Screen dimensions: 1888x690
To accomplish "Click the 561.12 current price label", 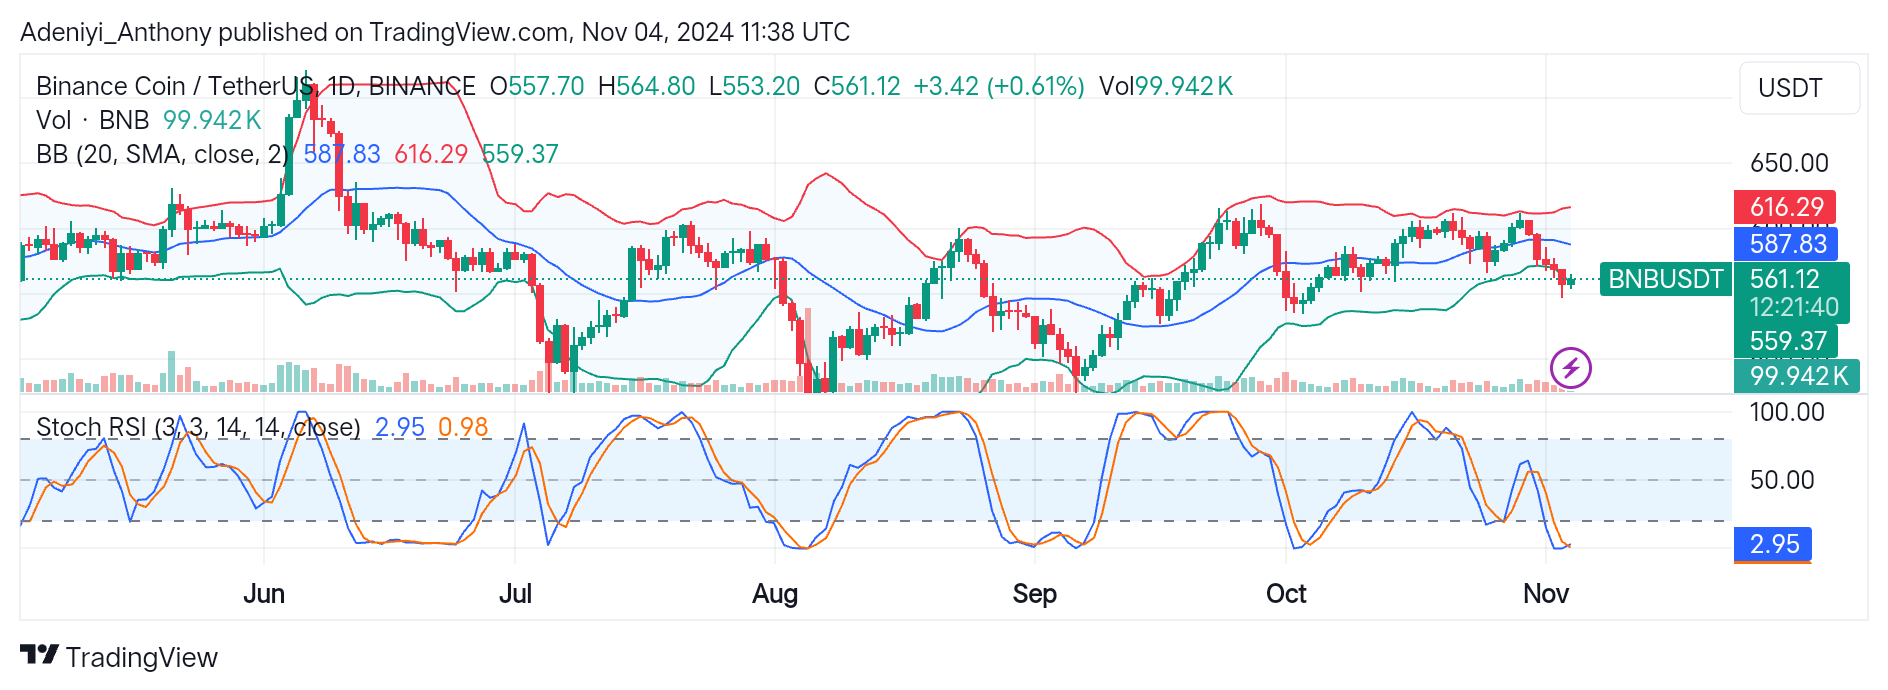I will 1785,279.
